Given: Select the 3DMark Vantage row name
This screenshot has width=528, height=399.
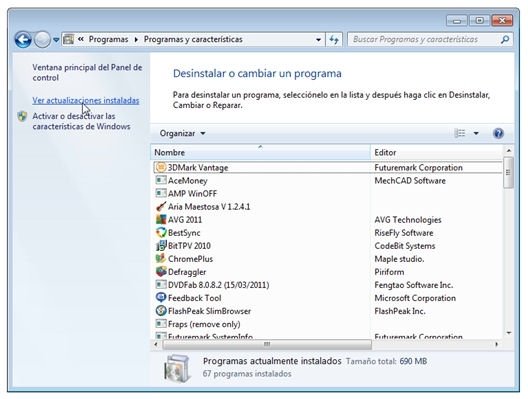Looking at the screenshot, I should coord(198,167).
